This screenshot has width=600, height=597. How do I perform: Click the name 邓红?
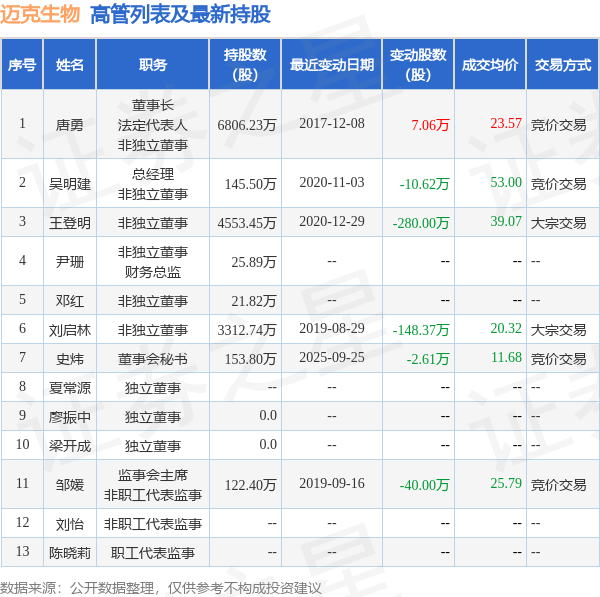click(69, 301)
